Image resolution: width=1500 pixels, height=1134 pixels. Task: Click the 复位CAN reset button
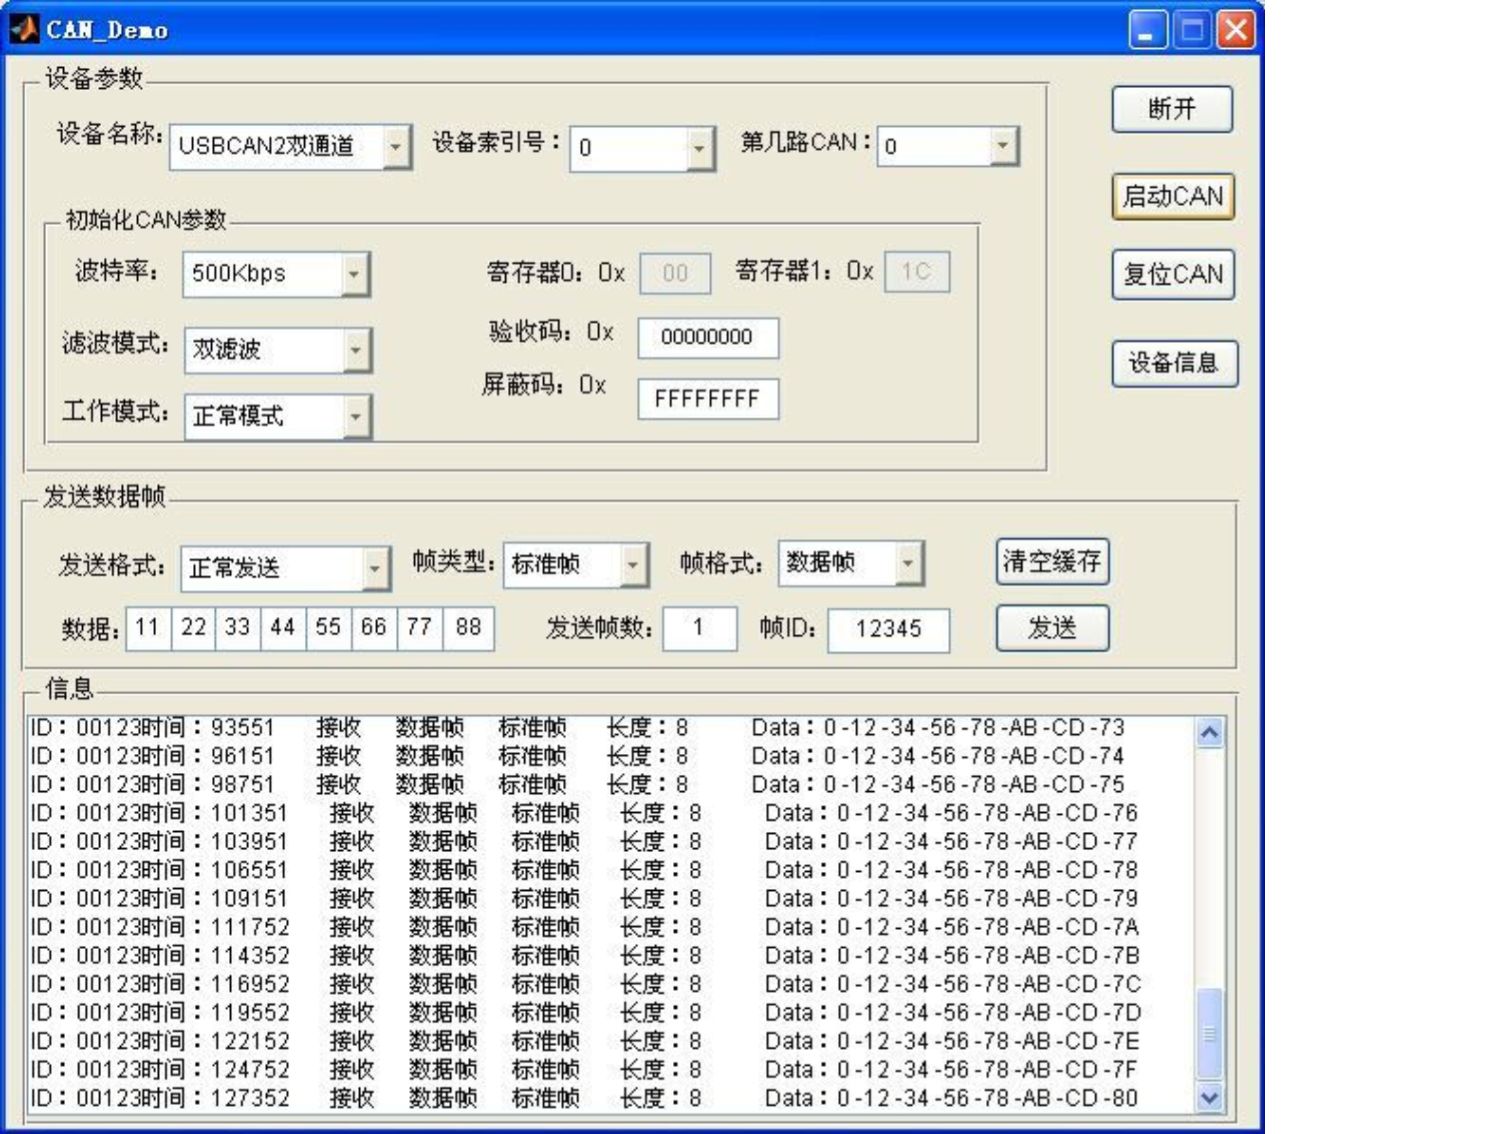1173,274
